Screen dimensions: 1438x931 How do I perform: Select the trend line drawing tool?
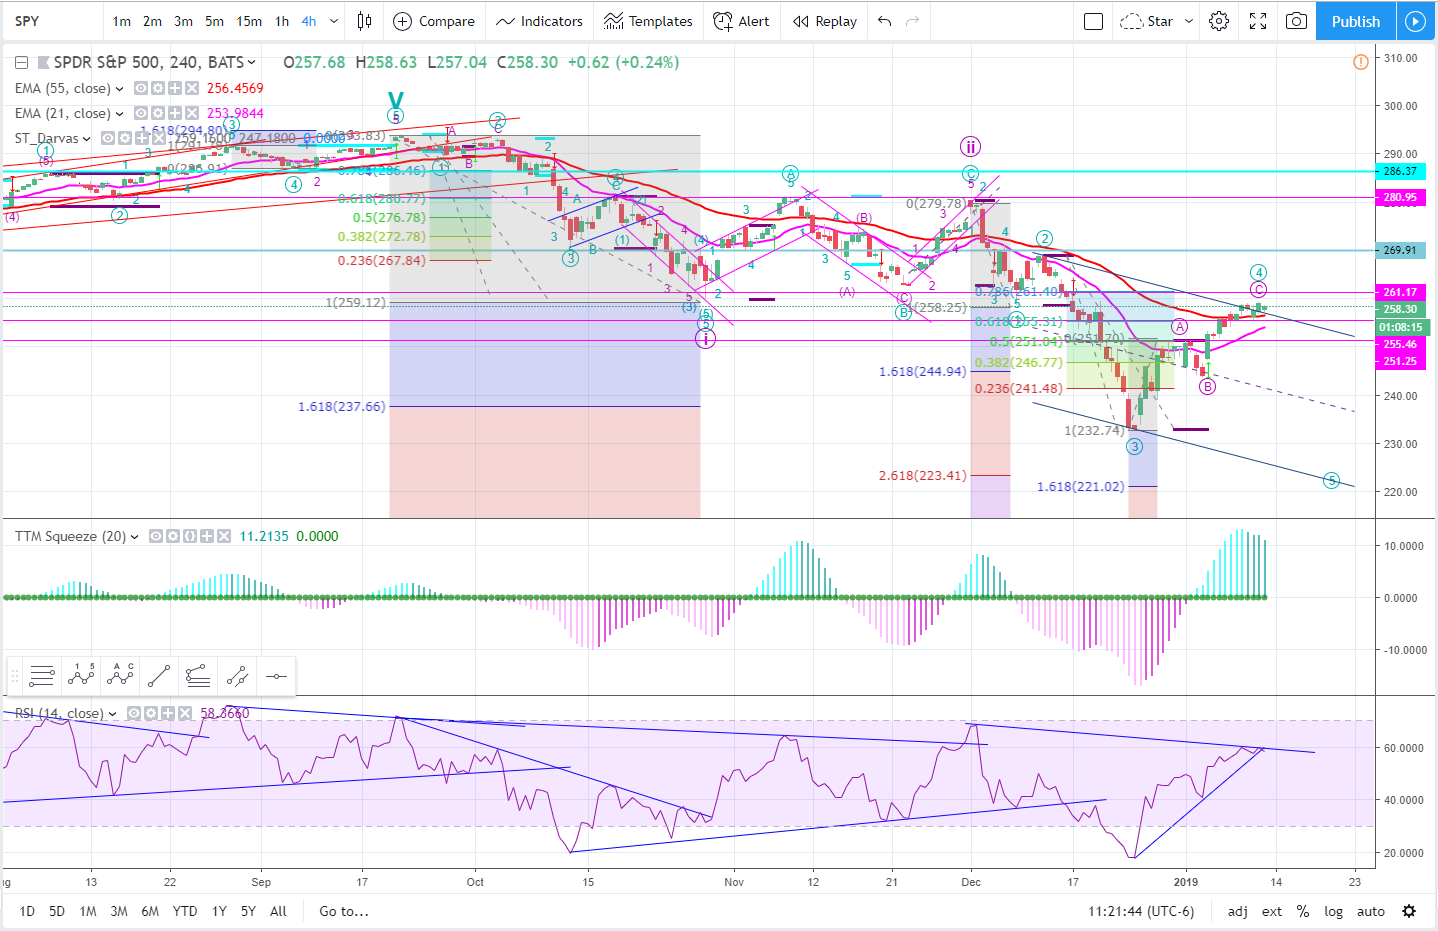coord(159,677)
